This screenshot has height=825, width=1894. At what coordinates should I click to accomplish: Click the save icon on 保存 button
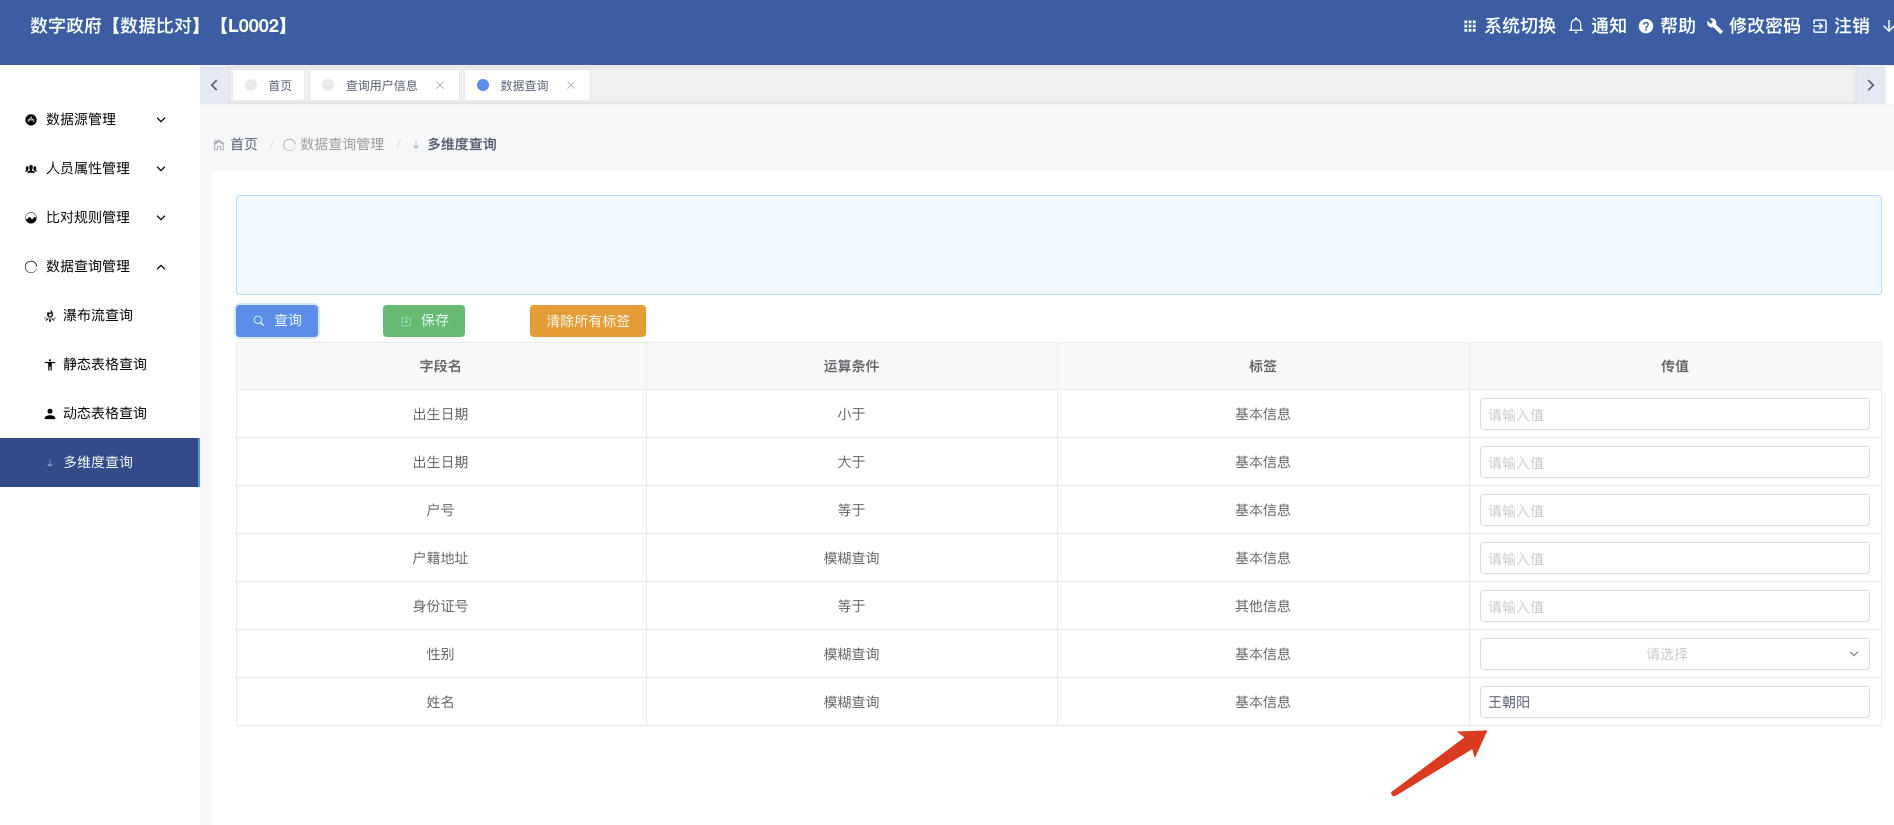[x=406, y=321]
